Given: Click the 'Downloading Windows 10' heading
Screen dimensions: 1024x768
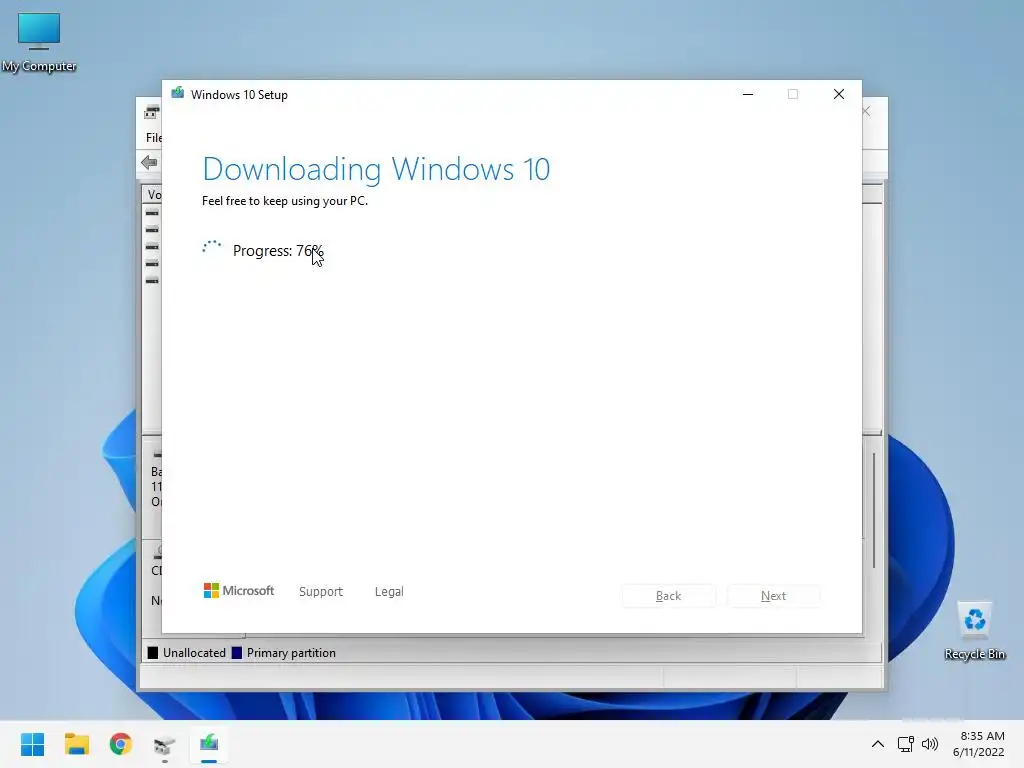Looking at the screenshot, I should (x=376, y=169).
